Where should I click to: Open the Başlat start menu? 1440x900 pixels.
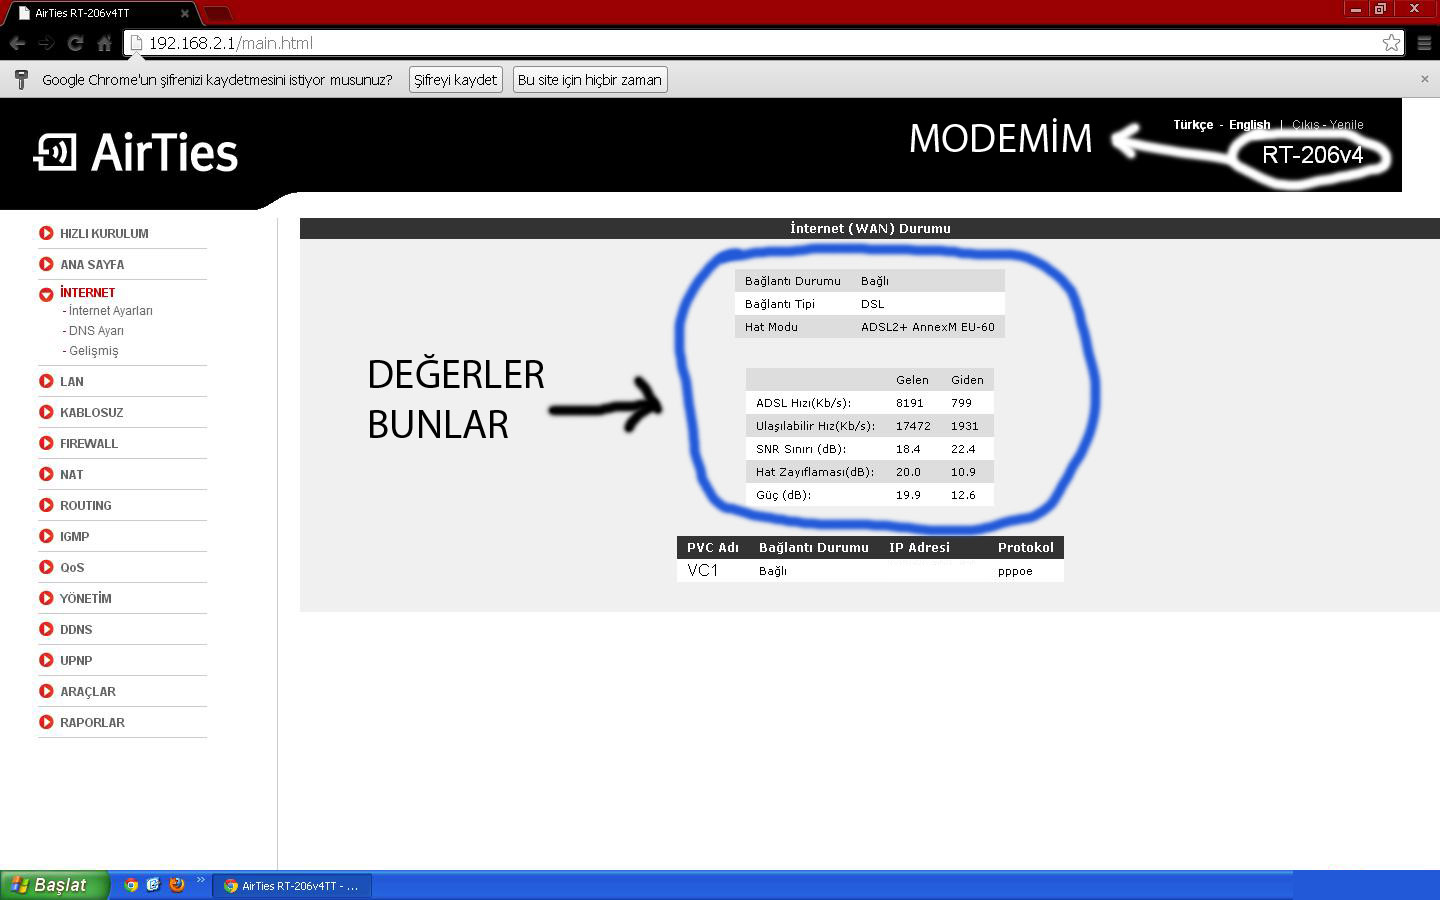(x=54, y=885)
